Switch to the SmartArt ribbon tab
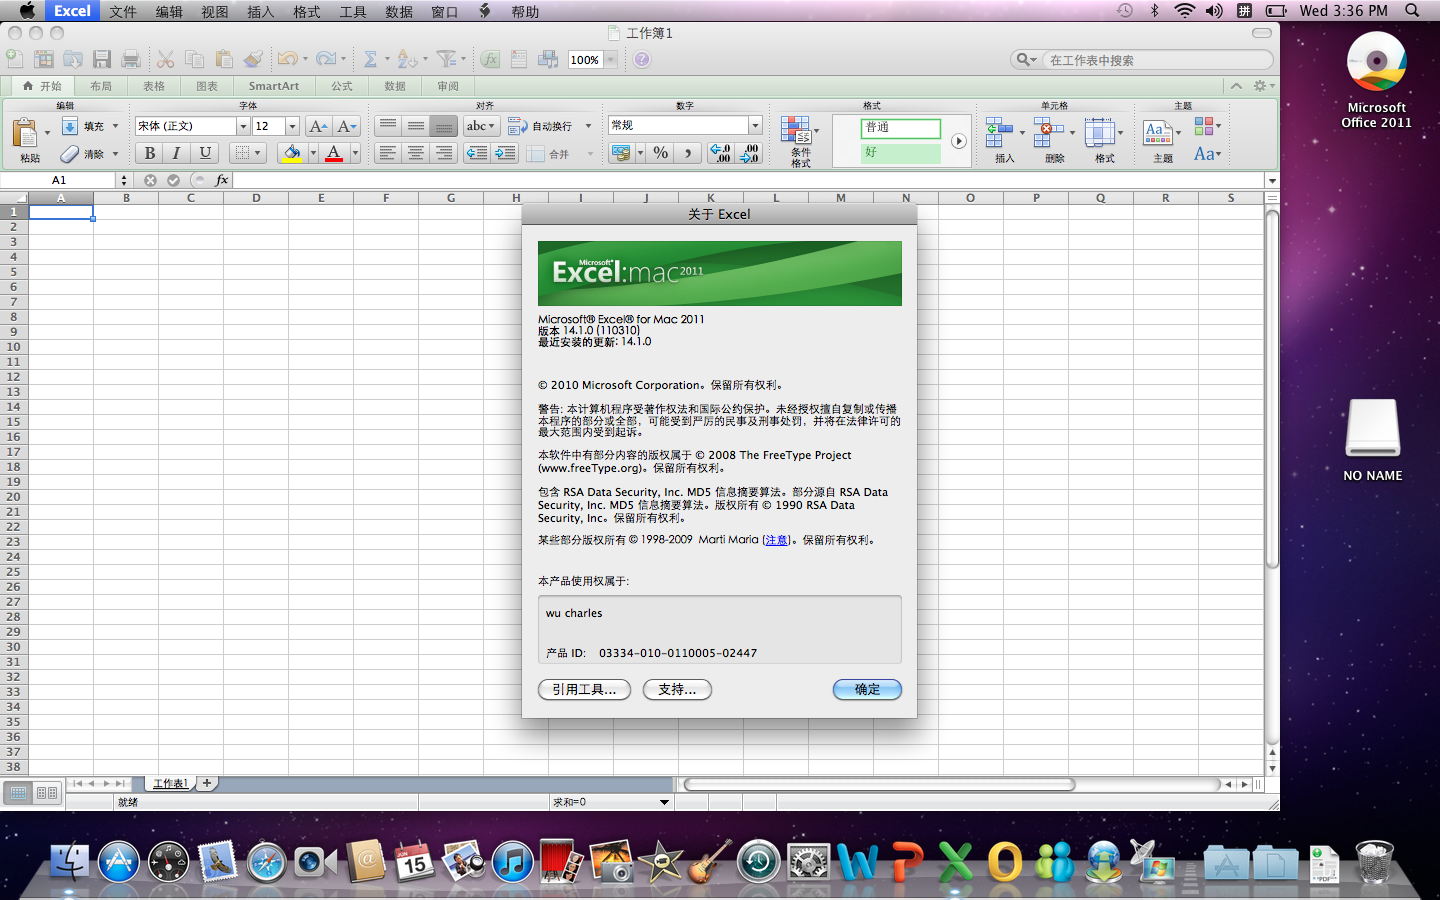The height and width of the screenshot is (900, 1440). click(x=274, y=86)
